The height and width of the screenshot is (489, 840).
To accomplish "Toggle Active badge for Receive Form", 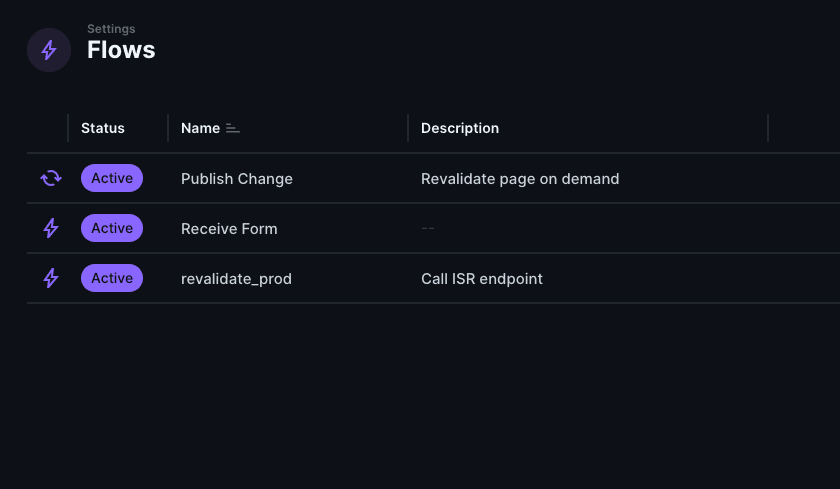I will (112, 228).
